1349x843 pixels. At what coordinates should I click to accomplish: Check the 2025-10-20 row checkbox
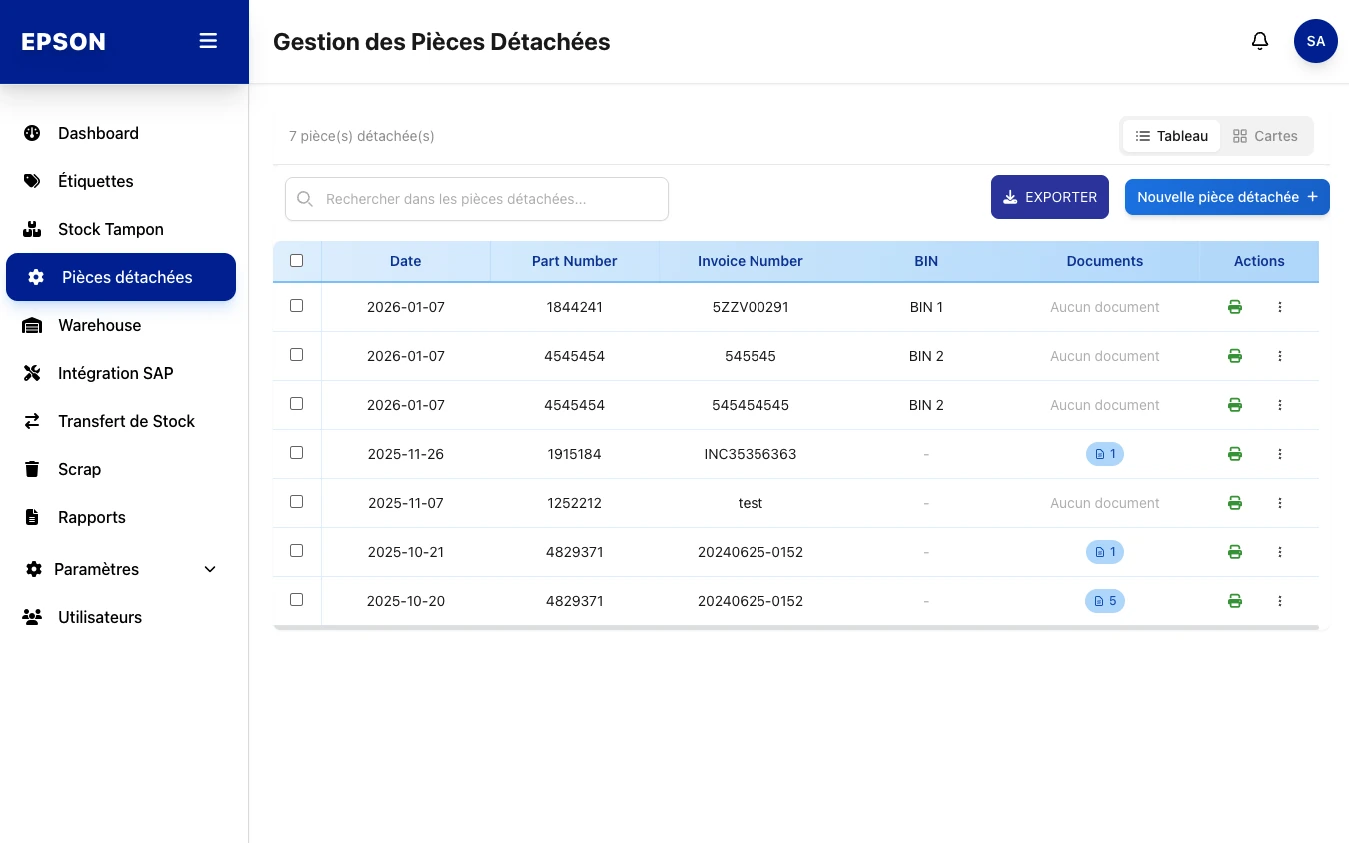[296, 600]
